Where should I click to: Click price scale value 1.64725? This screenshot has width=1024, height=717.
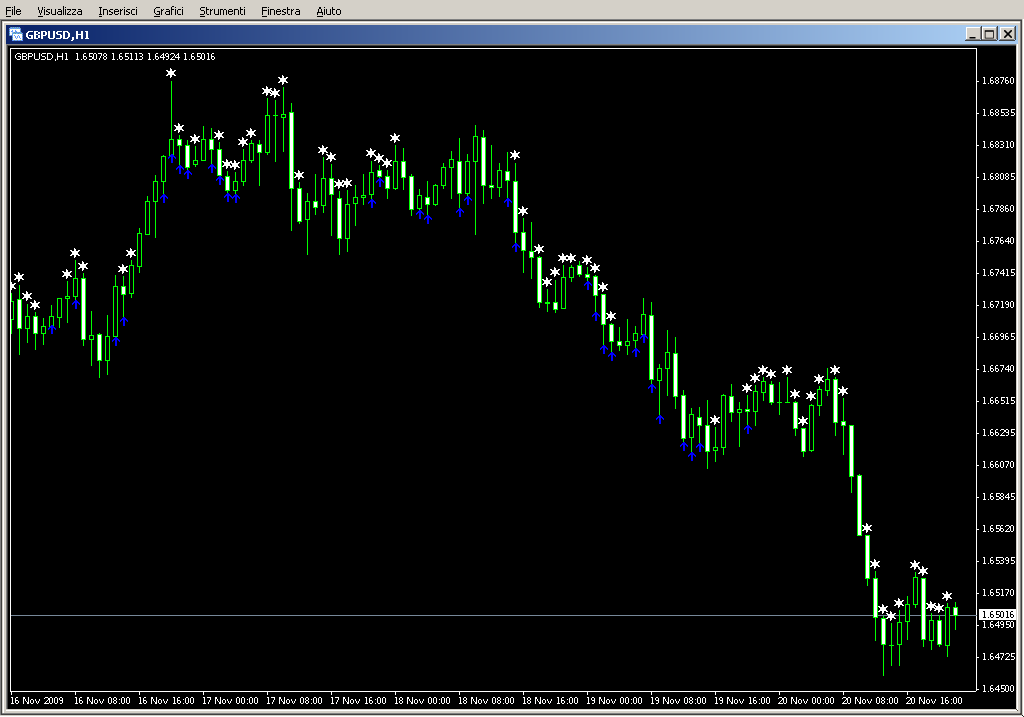999,657
